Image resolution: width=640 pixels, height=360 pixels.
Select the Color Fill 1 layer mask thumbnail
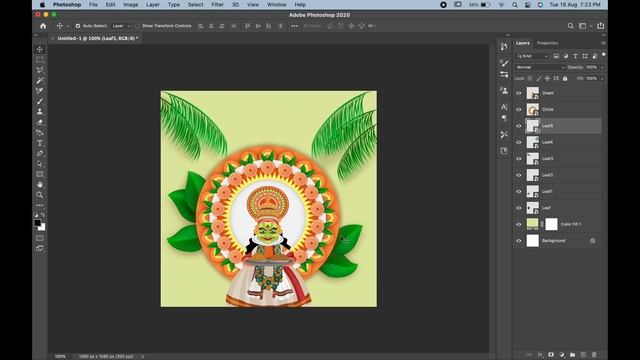pos(551,224)
